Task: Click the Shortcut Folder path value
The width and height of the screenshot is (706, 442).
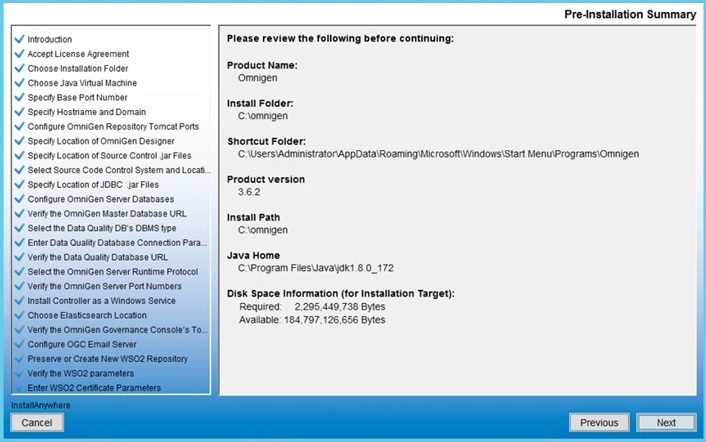Action: point(439,154)
